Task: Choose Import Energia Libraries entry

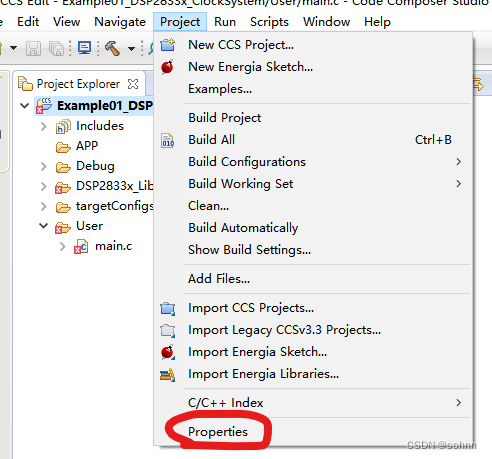Action: [313, 374]
